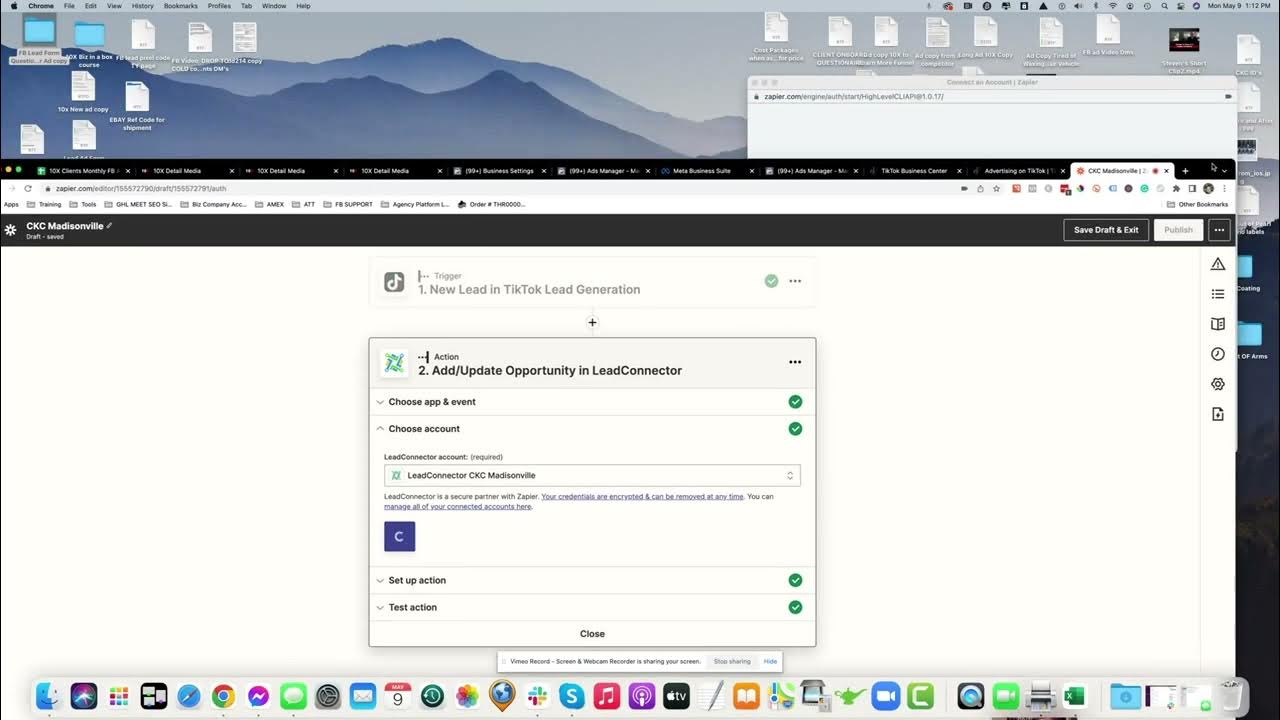Click the export file sidebar icon

pos(1218,414)
